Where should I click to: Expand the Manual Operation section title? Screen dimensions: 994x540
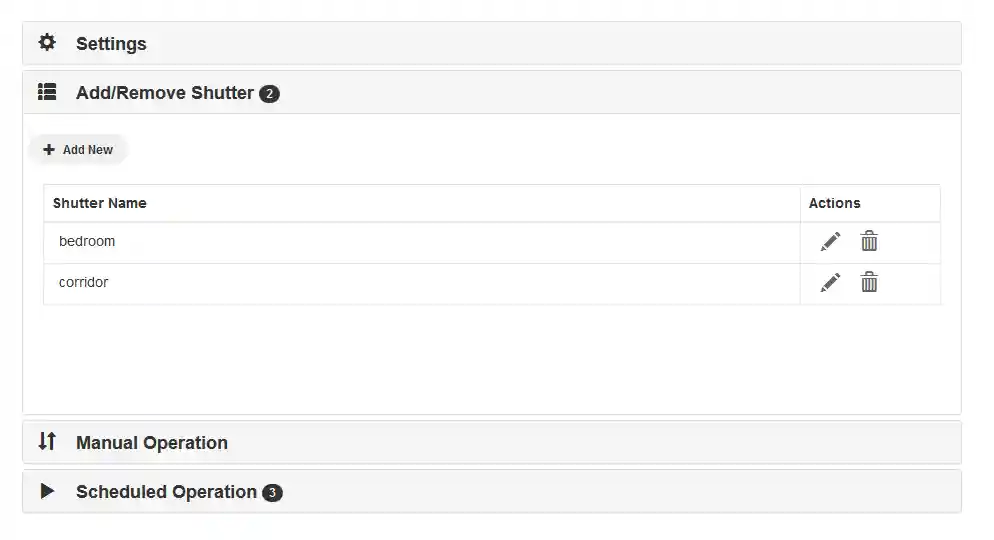[x=152, y=443]
